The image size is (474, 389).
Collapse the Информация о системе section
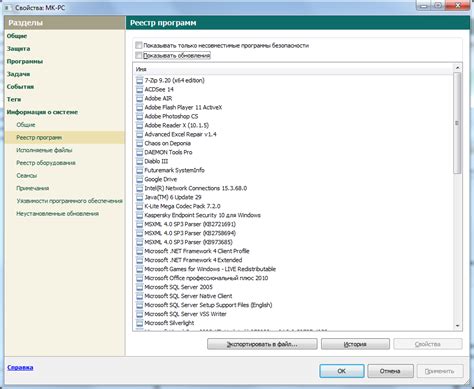42,112
